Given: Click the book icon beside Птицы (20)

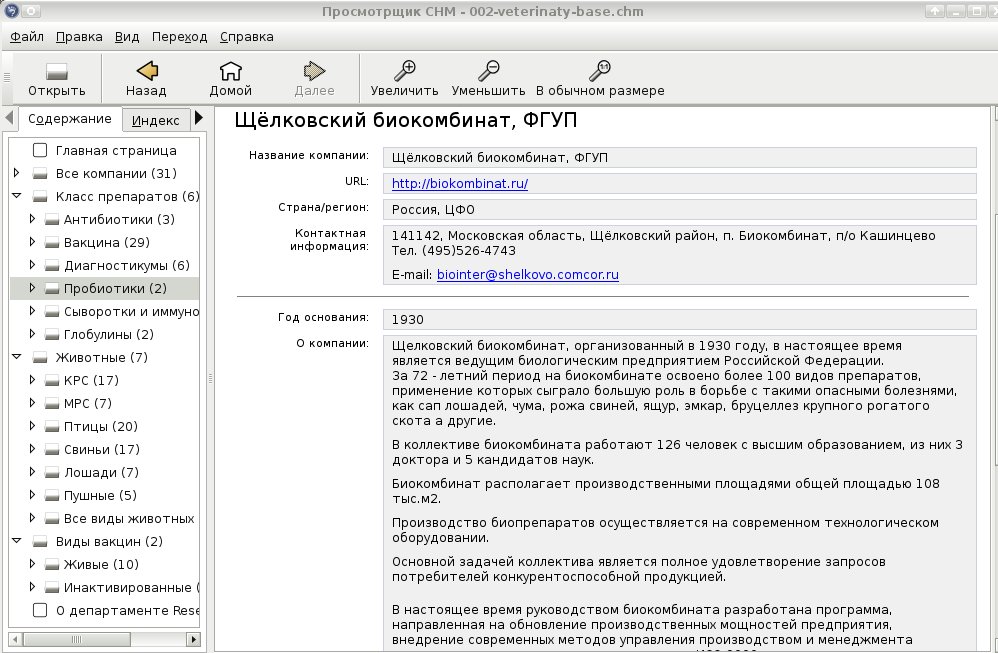Looking at the screenshot, I should (x=52, y=427).
